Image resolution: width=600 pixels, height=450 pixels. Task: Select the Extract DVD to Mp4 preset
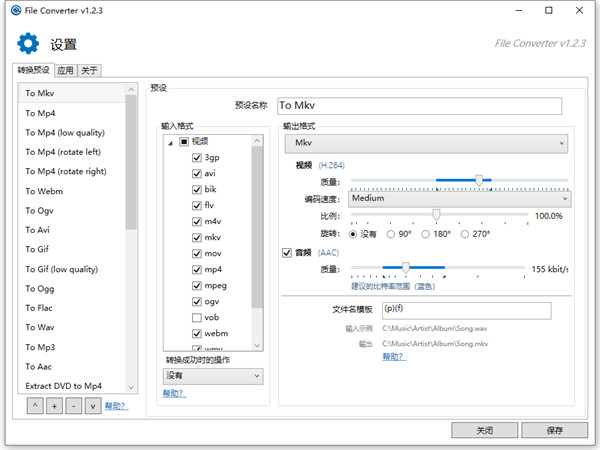[x=72, y=386]
